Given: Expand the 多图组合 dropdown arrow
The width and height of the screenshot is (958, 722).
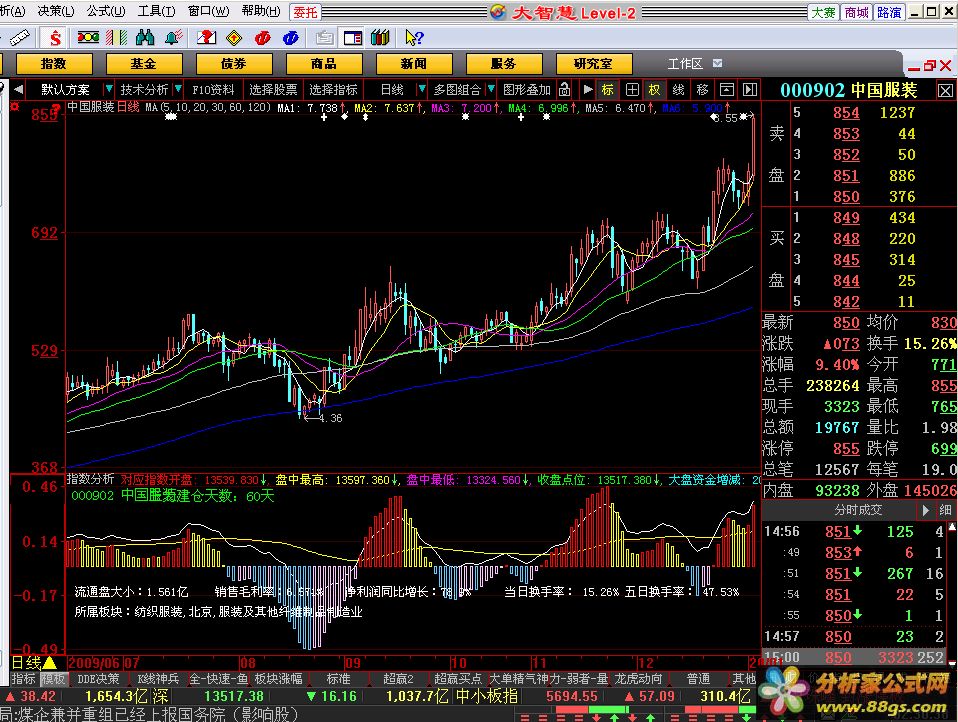Looking at the screenshot, I should pos(491,90).
